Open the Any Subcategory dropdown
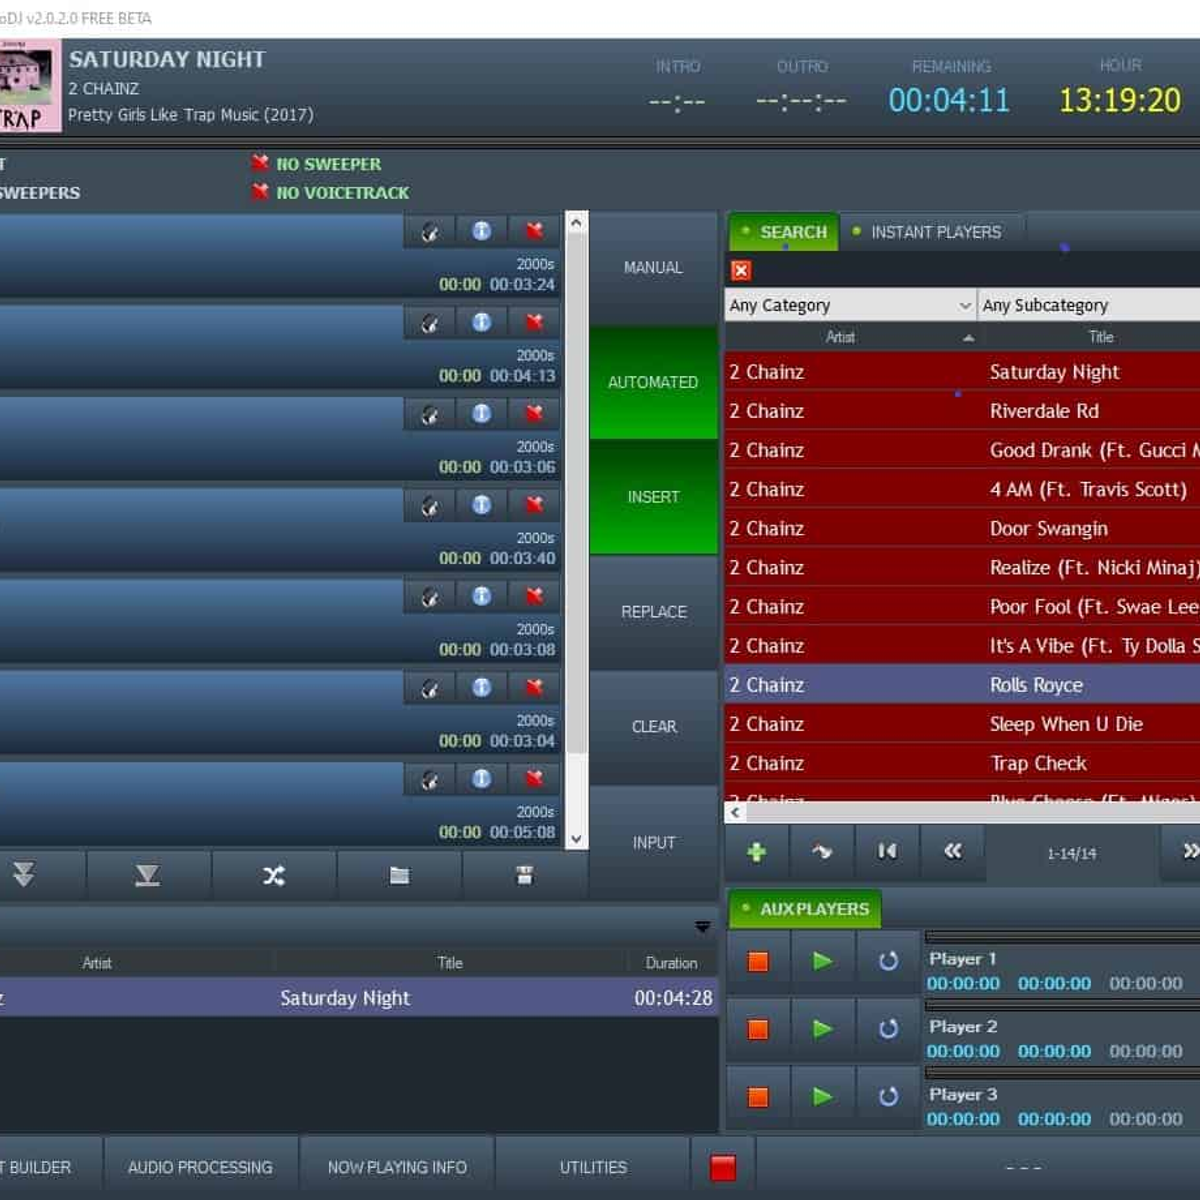Viewport: 1200px width, 1200px height. pyautogui.click(x=1088, y=305)
